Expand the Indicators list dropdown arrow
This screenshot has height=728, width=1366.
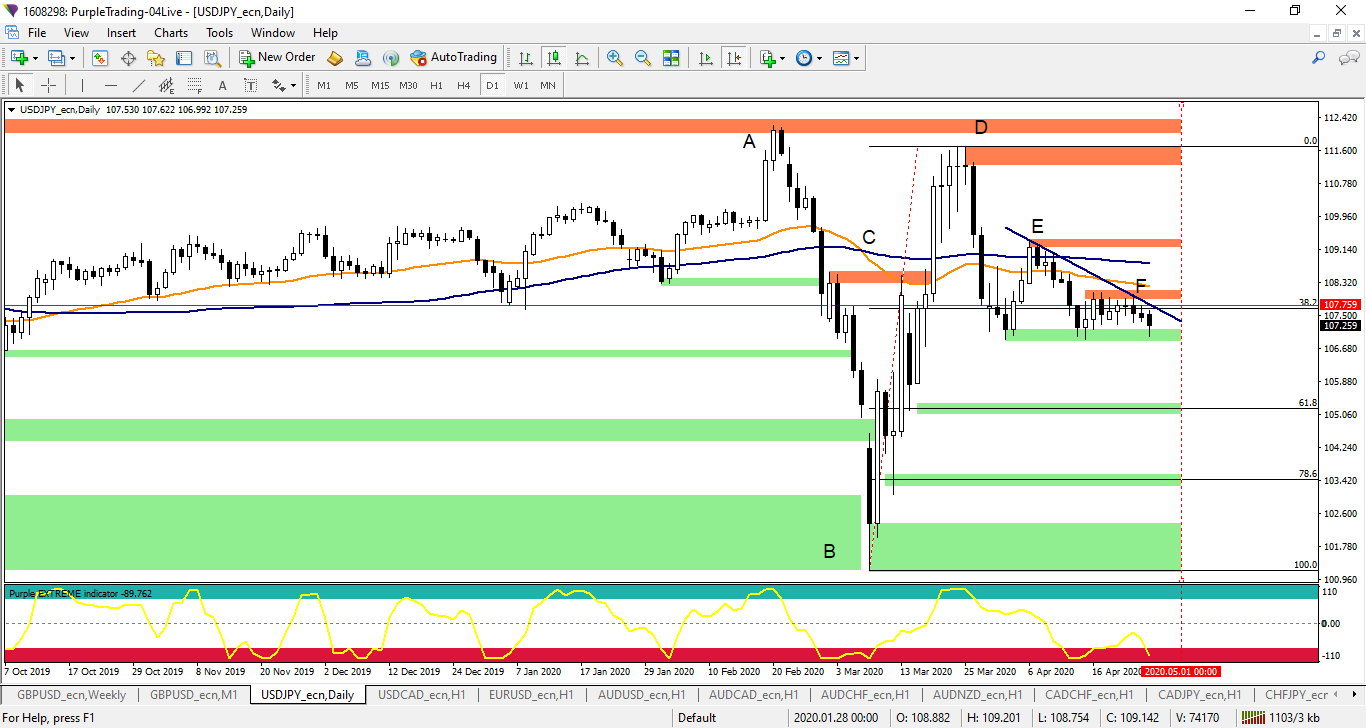783,58
